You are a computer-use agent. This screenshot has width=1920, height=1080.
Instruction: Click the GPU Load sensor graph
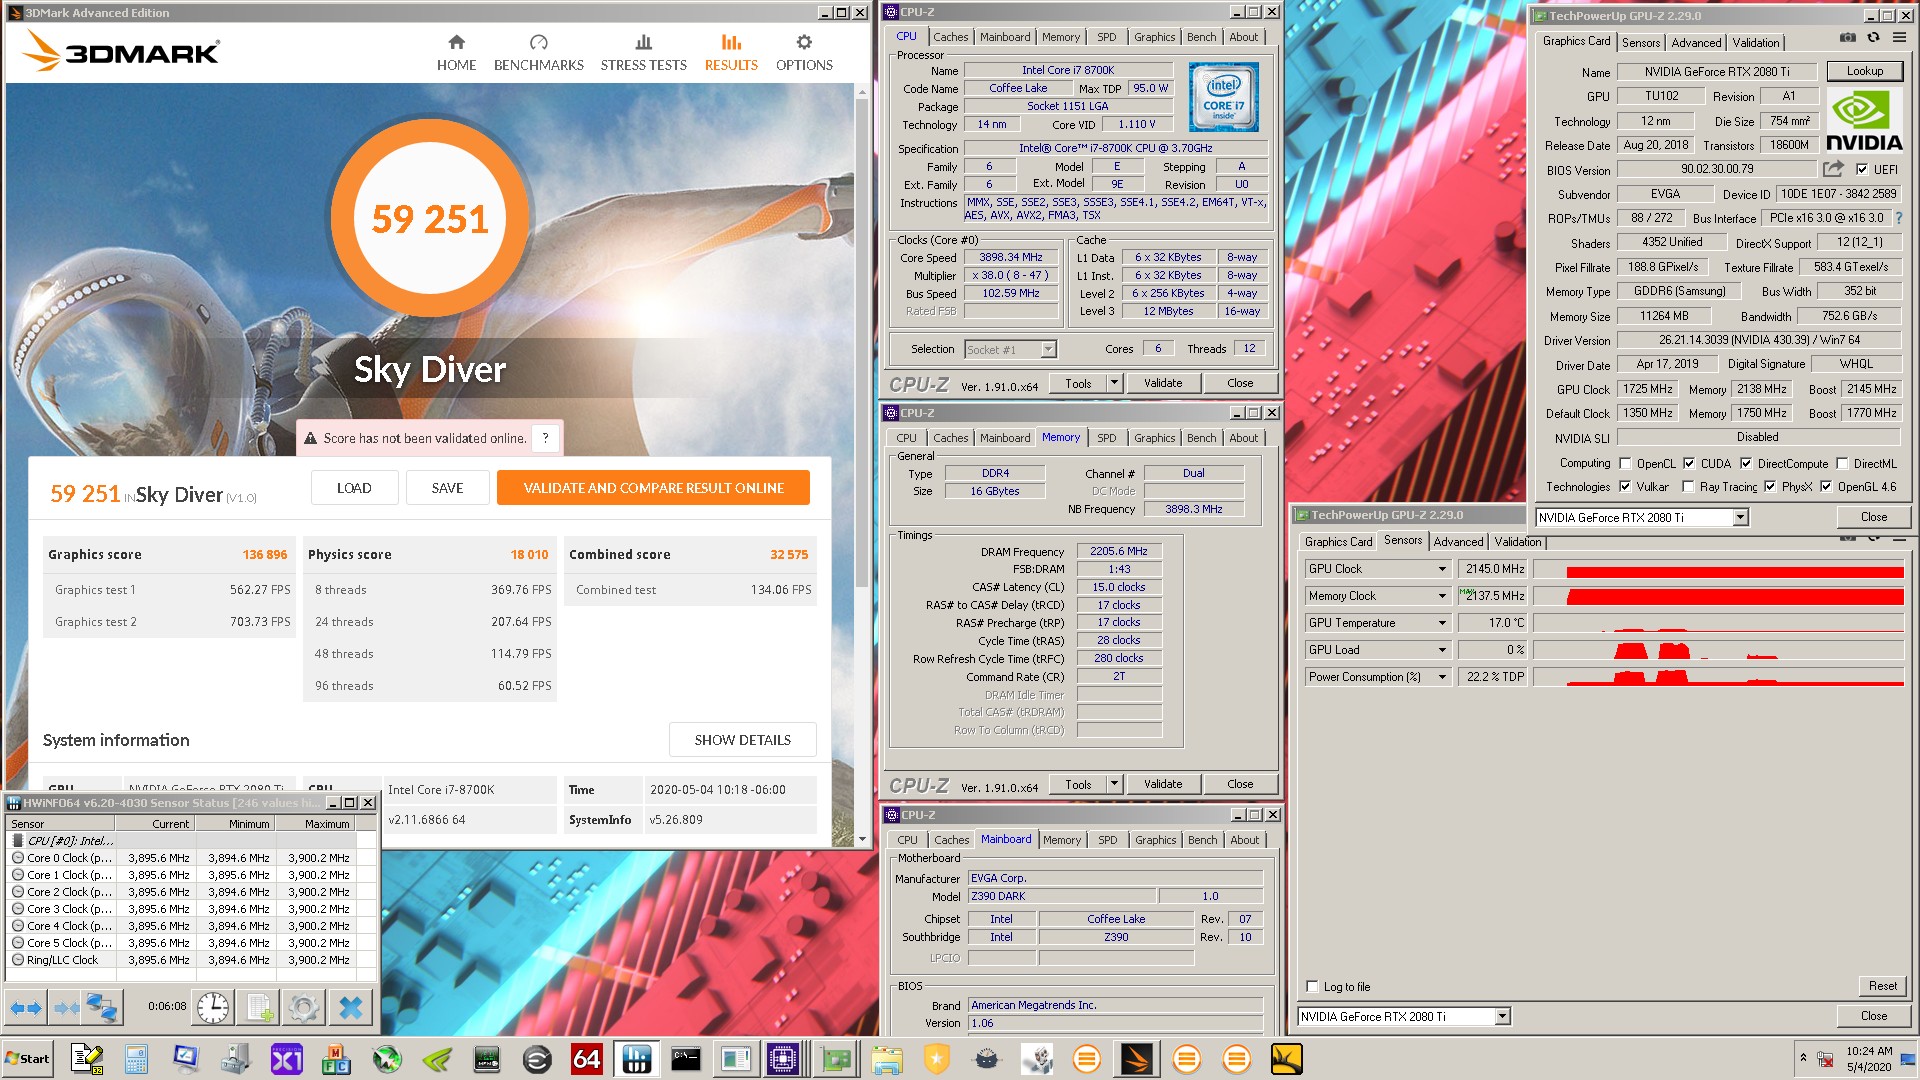coord(1717,650)
